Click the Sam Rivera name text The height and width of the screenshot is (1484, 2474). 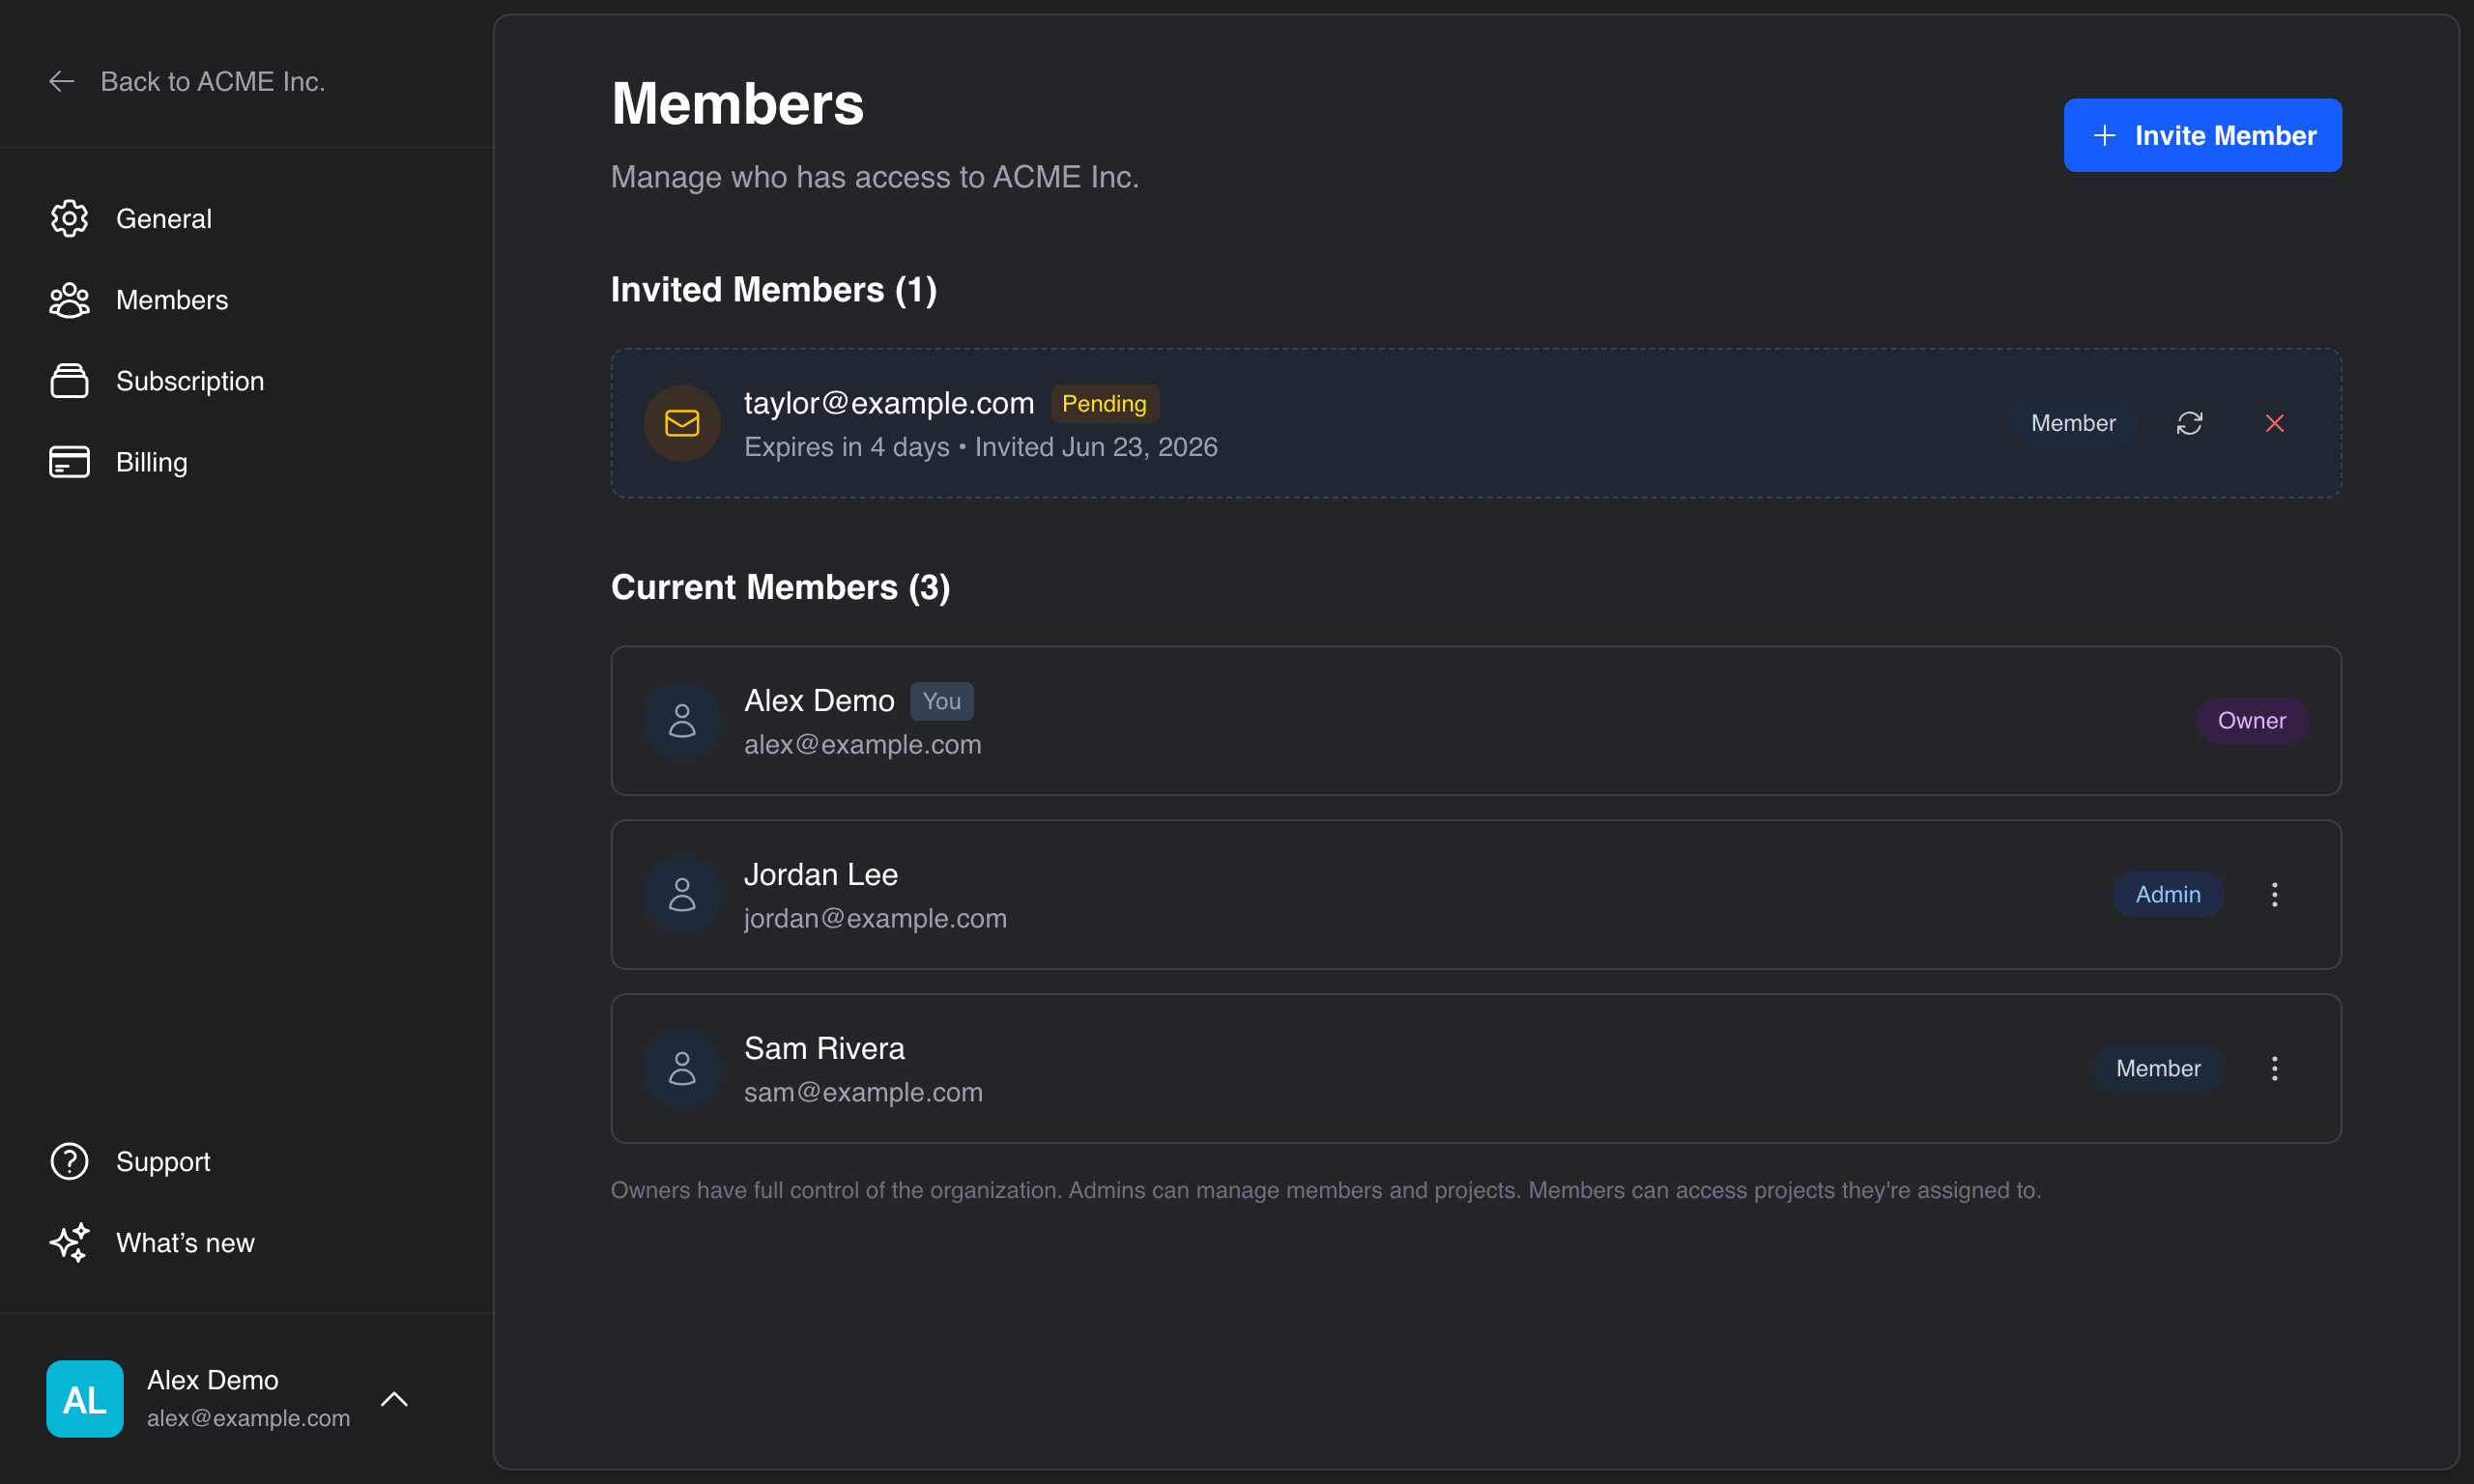pyautogui.click(x=824, y=1048)
